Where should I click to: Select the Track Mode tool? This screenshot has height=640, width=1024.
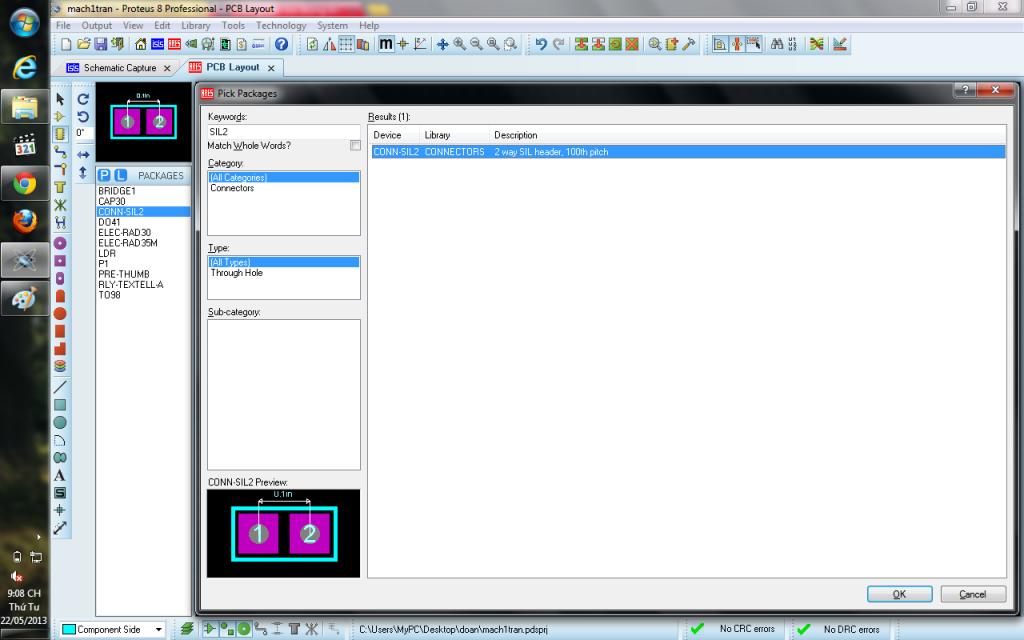point(60,152)
